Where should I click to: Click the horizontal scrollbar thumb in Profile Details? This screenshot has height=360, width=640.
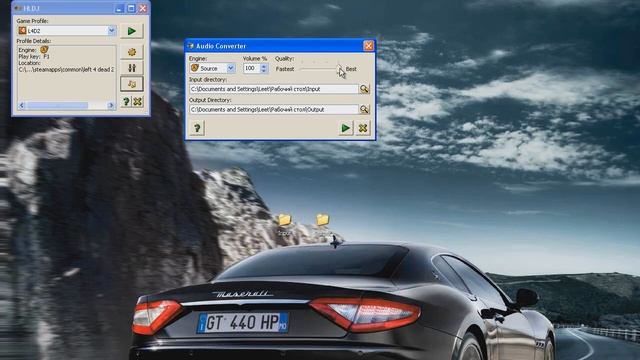tap(57, 105)
